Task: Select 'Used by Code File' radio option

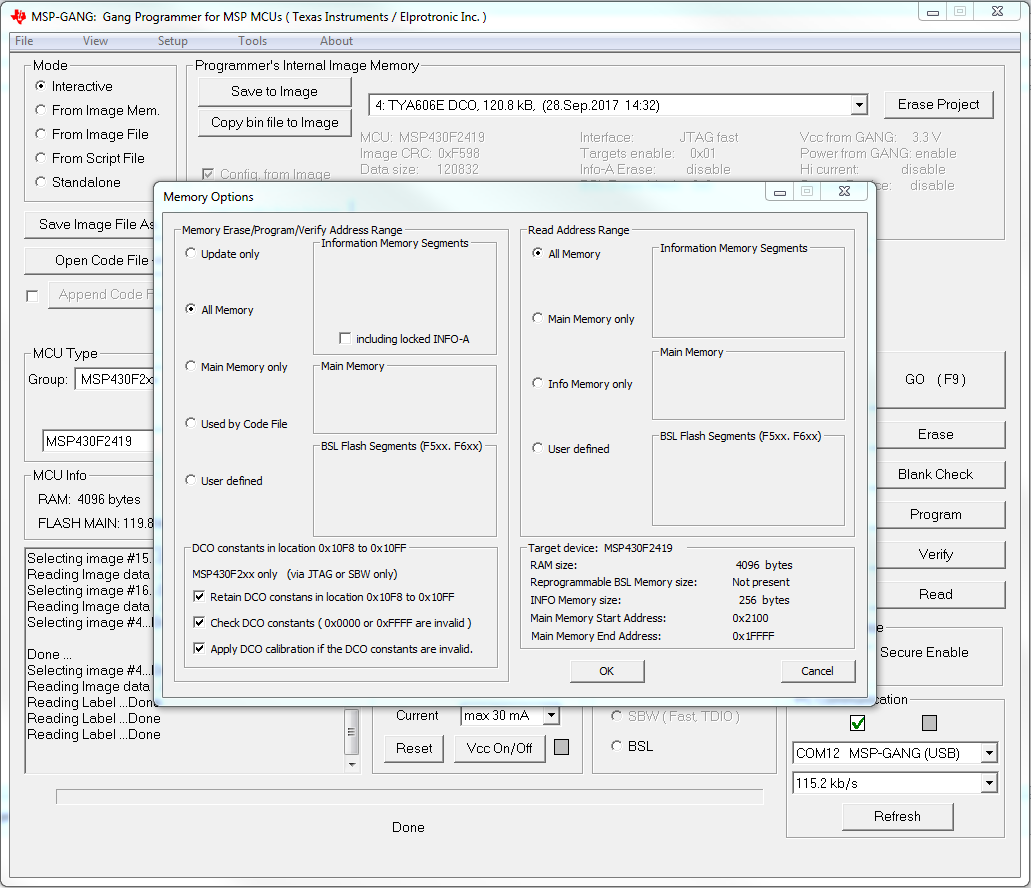Action: coord(191,424)
